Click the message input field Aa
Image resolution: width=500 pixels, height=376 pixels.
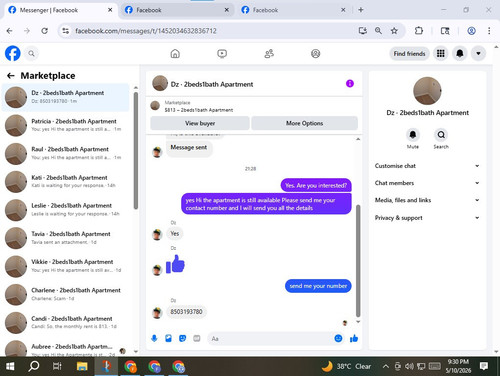point(270,339)
